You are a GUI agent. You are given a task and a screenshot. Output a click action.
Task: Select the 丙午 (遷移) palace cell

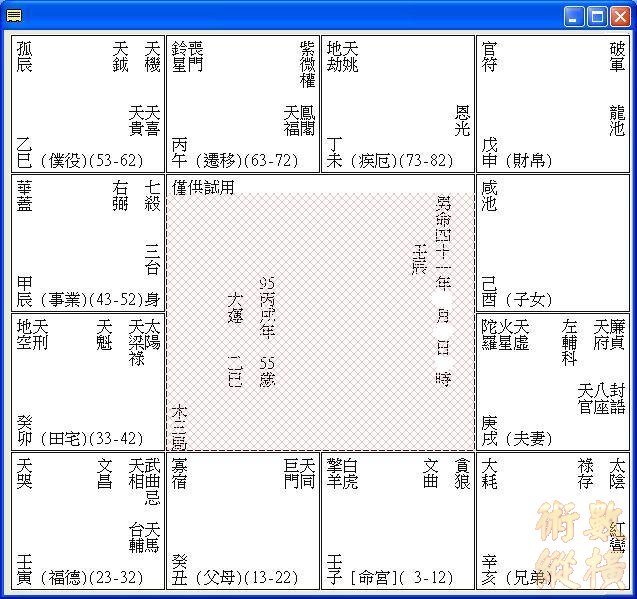[242, 104]
